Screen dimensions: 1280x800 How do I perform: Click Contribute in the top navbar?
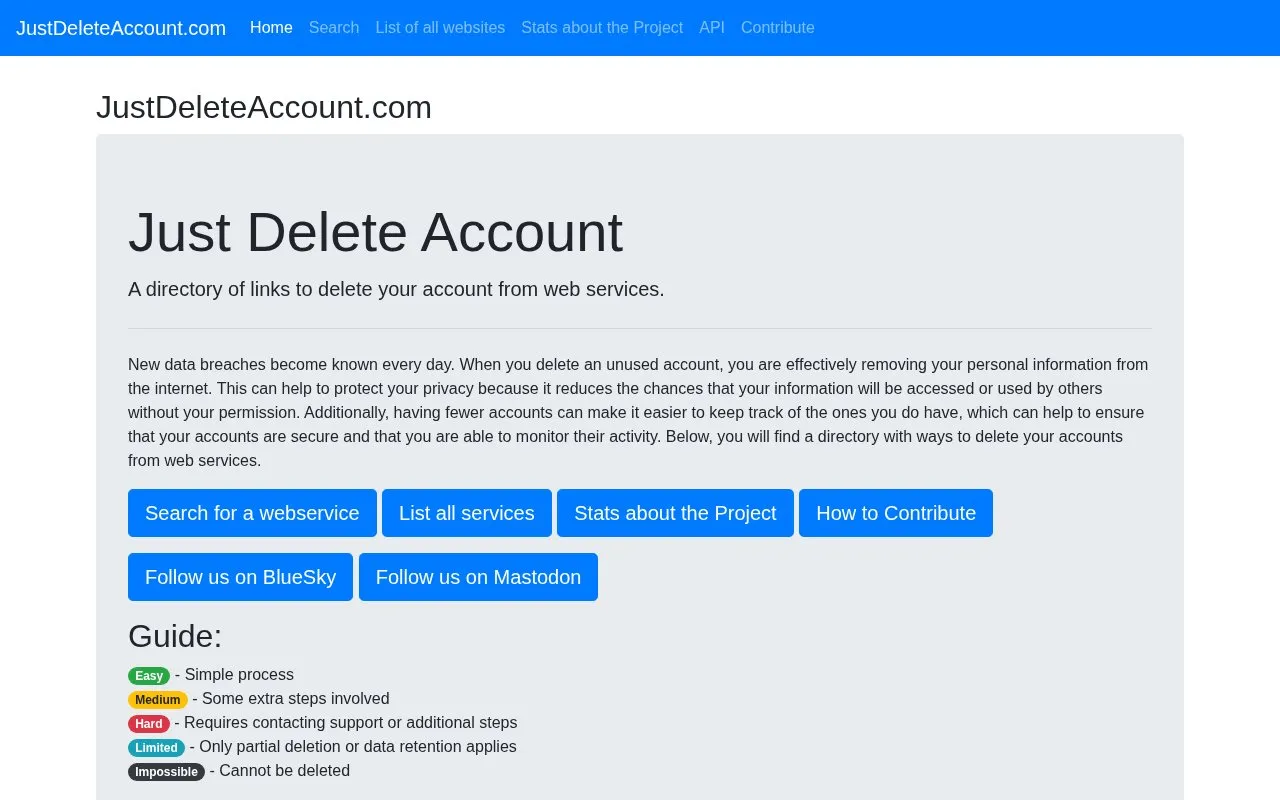tap(778, 28)
